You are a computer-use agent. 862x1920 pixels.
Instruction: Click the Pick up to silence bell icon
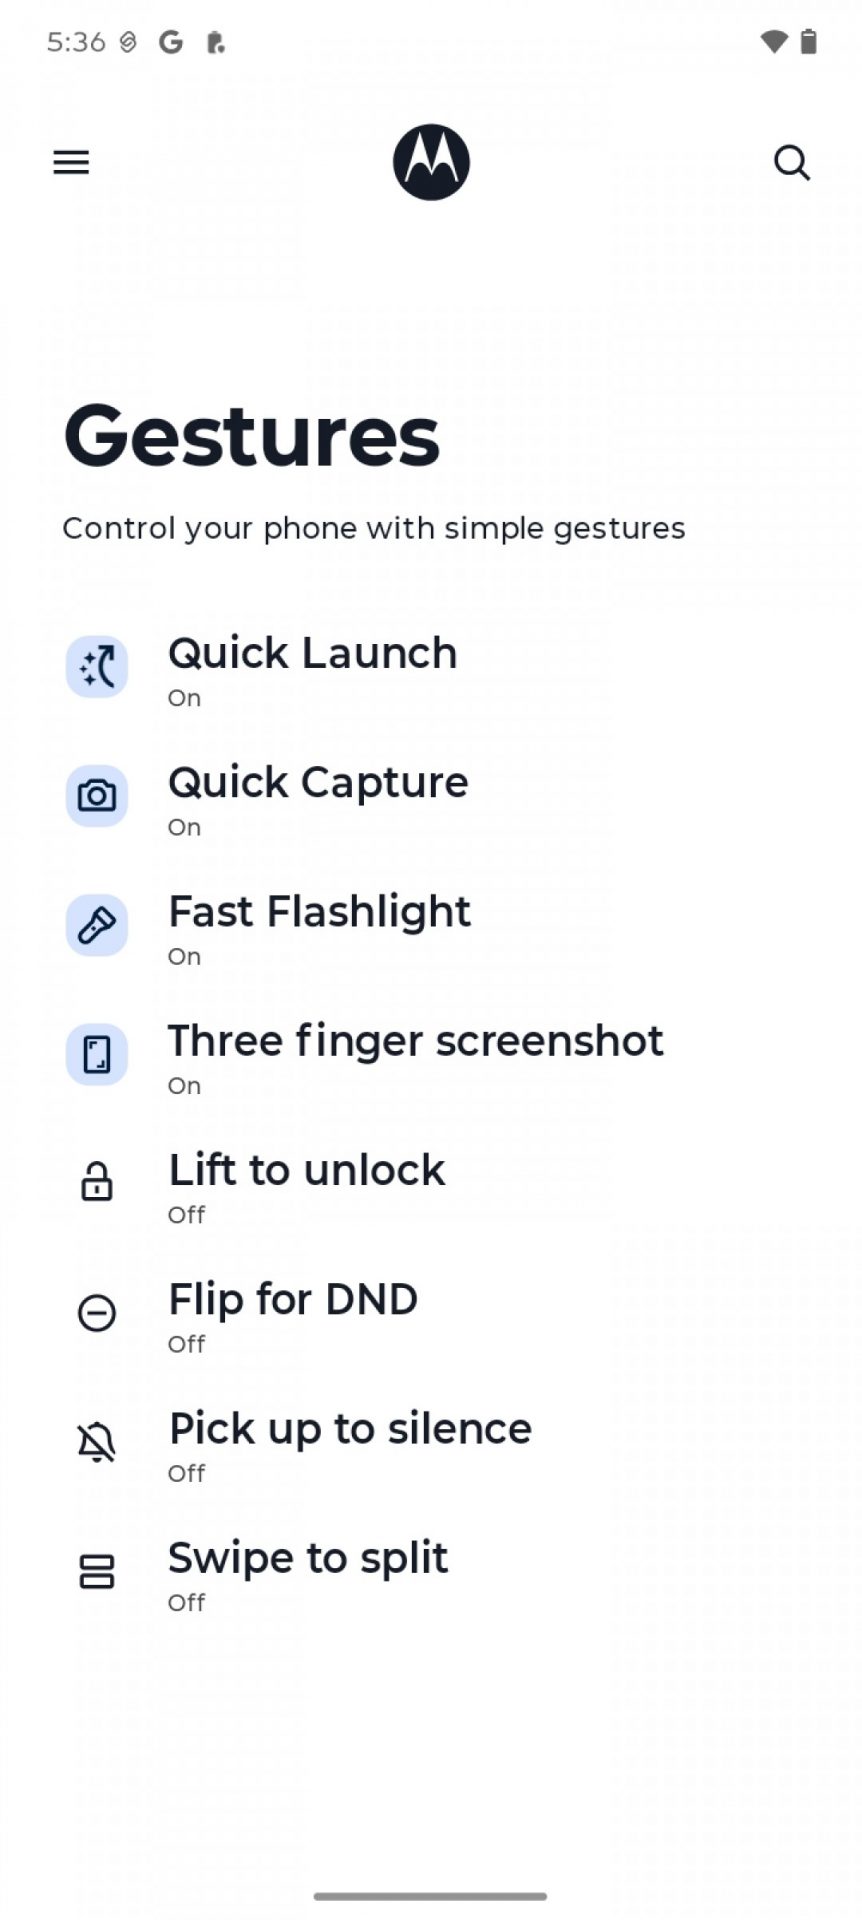[x=97, y=1442]
